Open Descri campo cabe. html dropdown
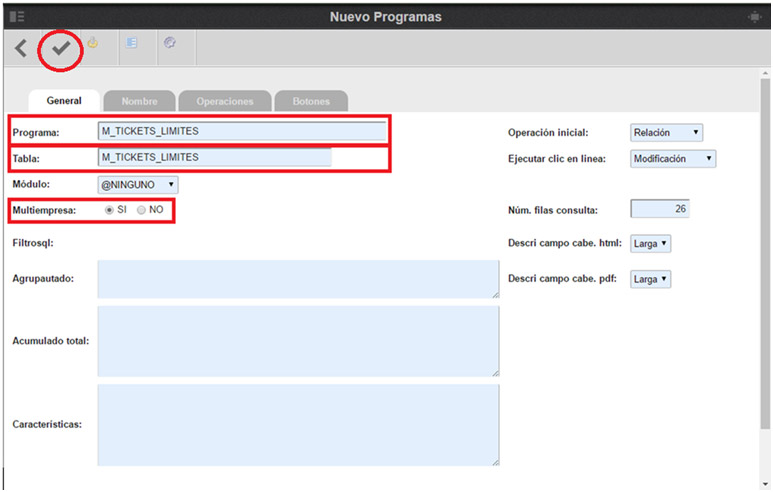 click(650, 244)
